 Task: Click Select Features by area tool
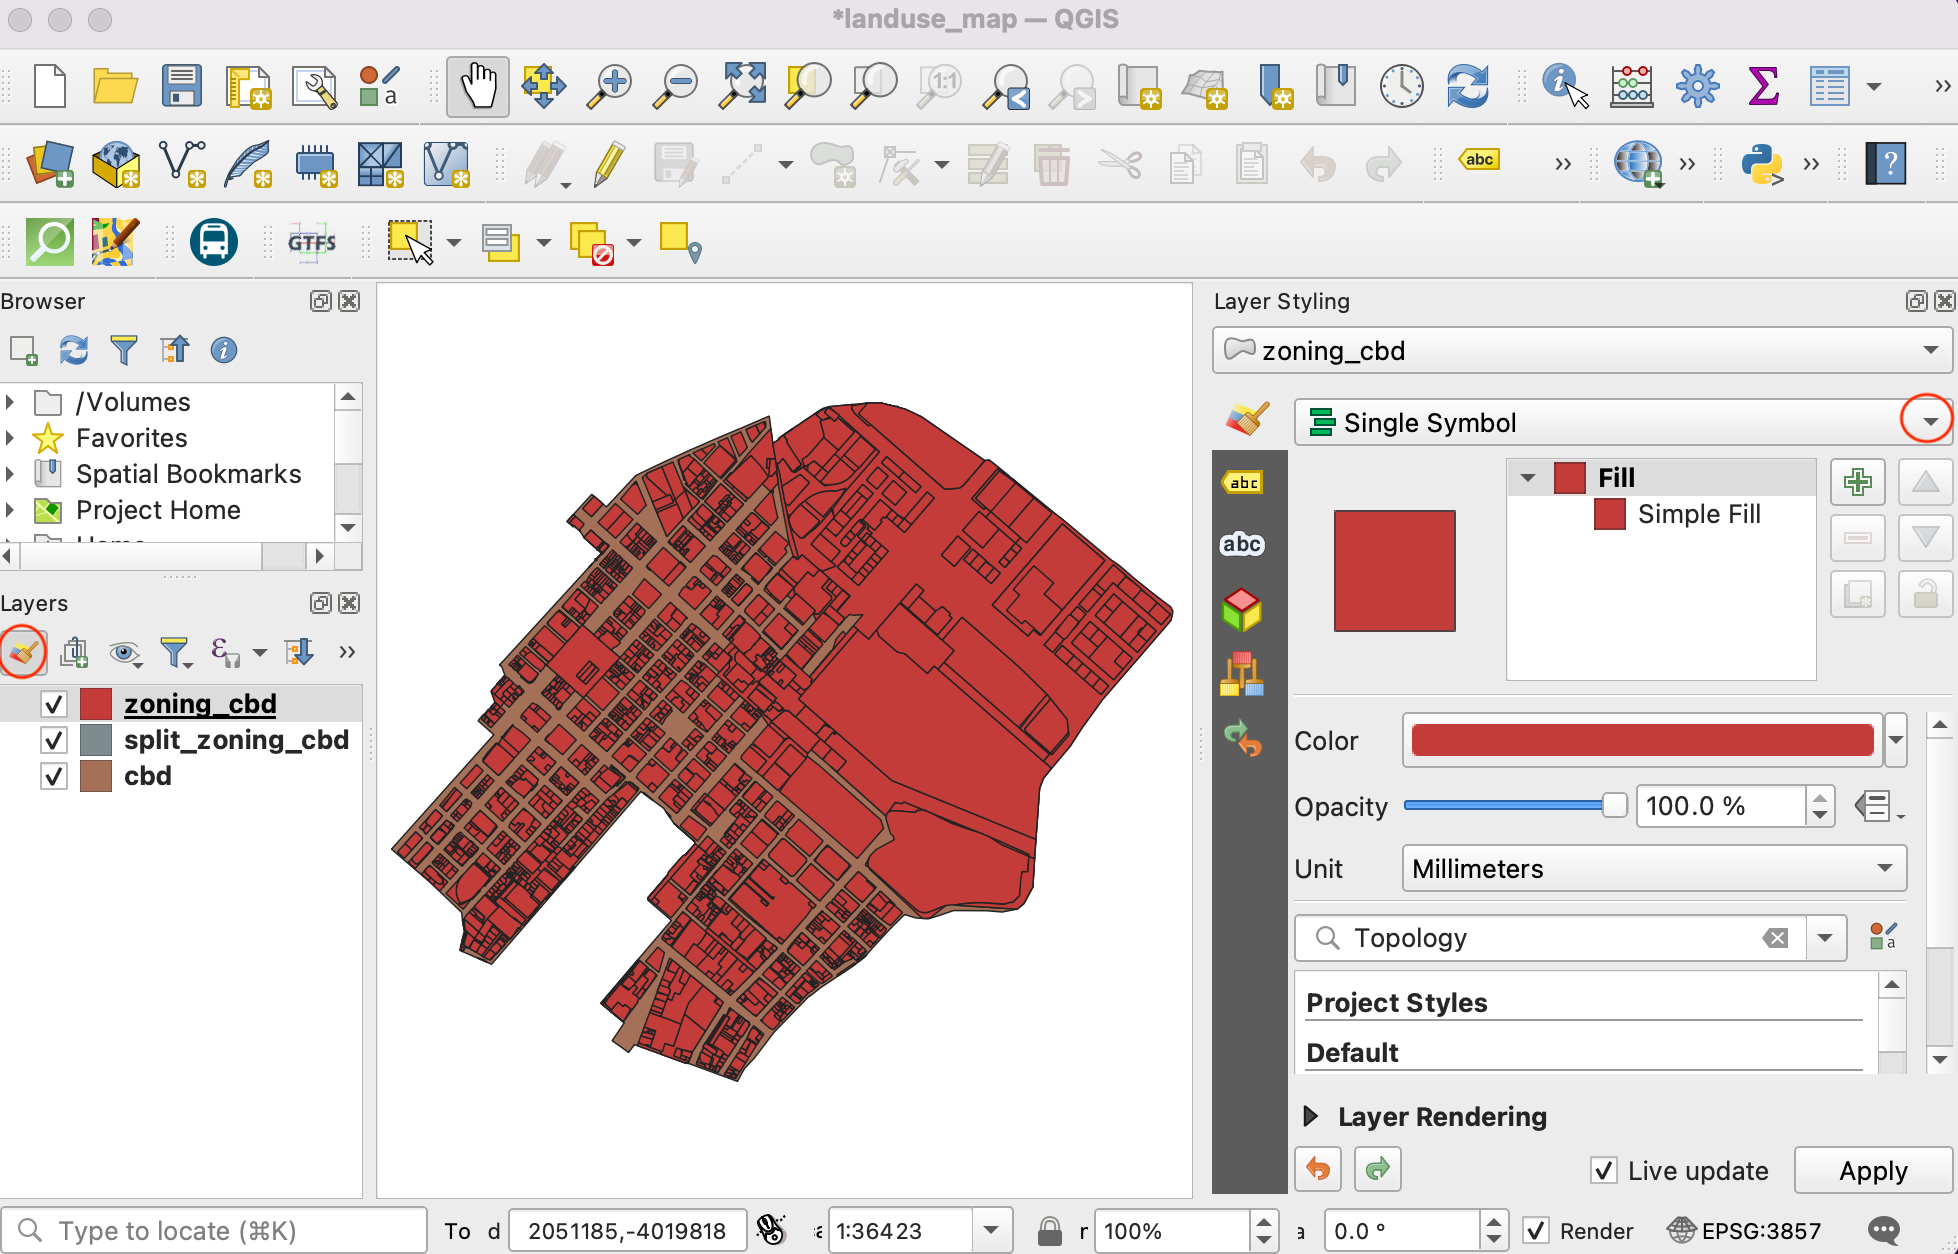pos(411,242)
